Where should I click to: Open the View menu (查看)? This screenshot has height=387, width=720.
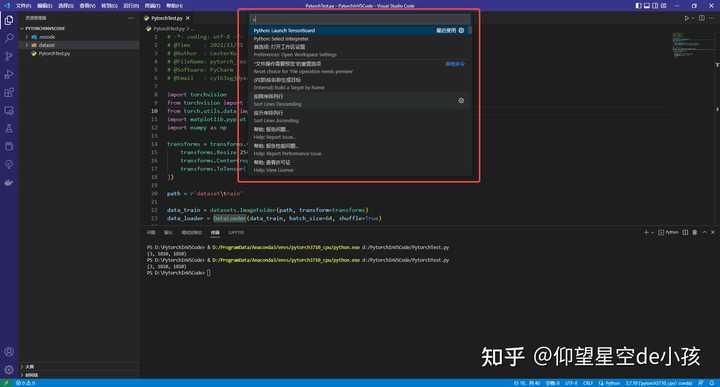point(88,6)
